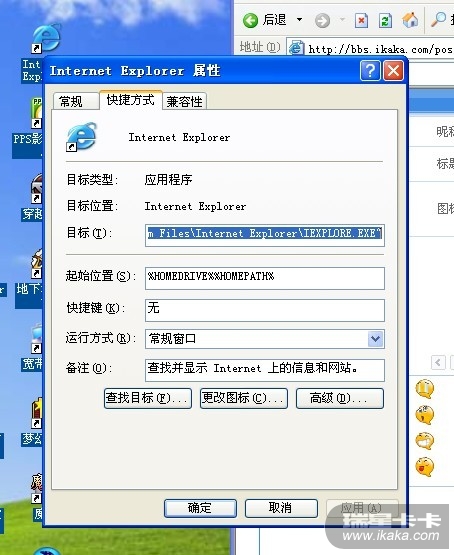
Task: Select the PPS desktop shortcut icon
Action: tap(37, 113)
